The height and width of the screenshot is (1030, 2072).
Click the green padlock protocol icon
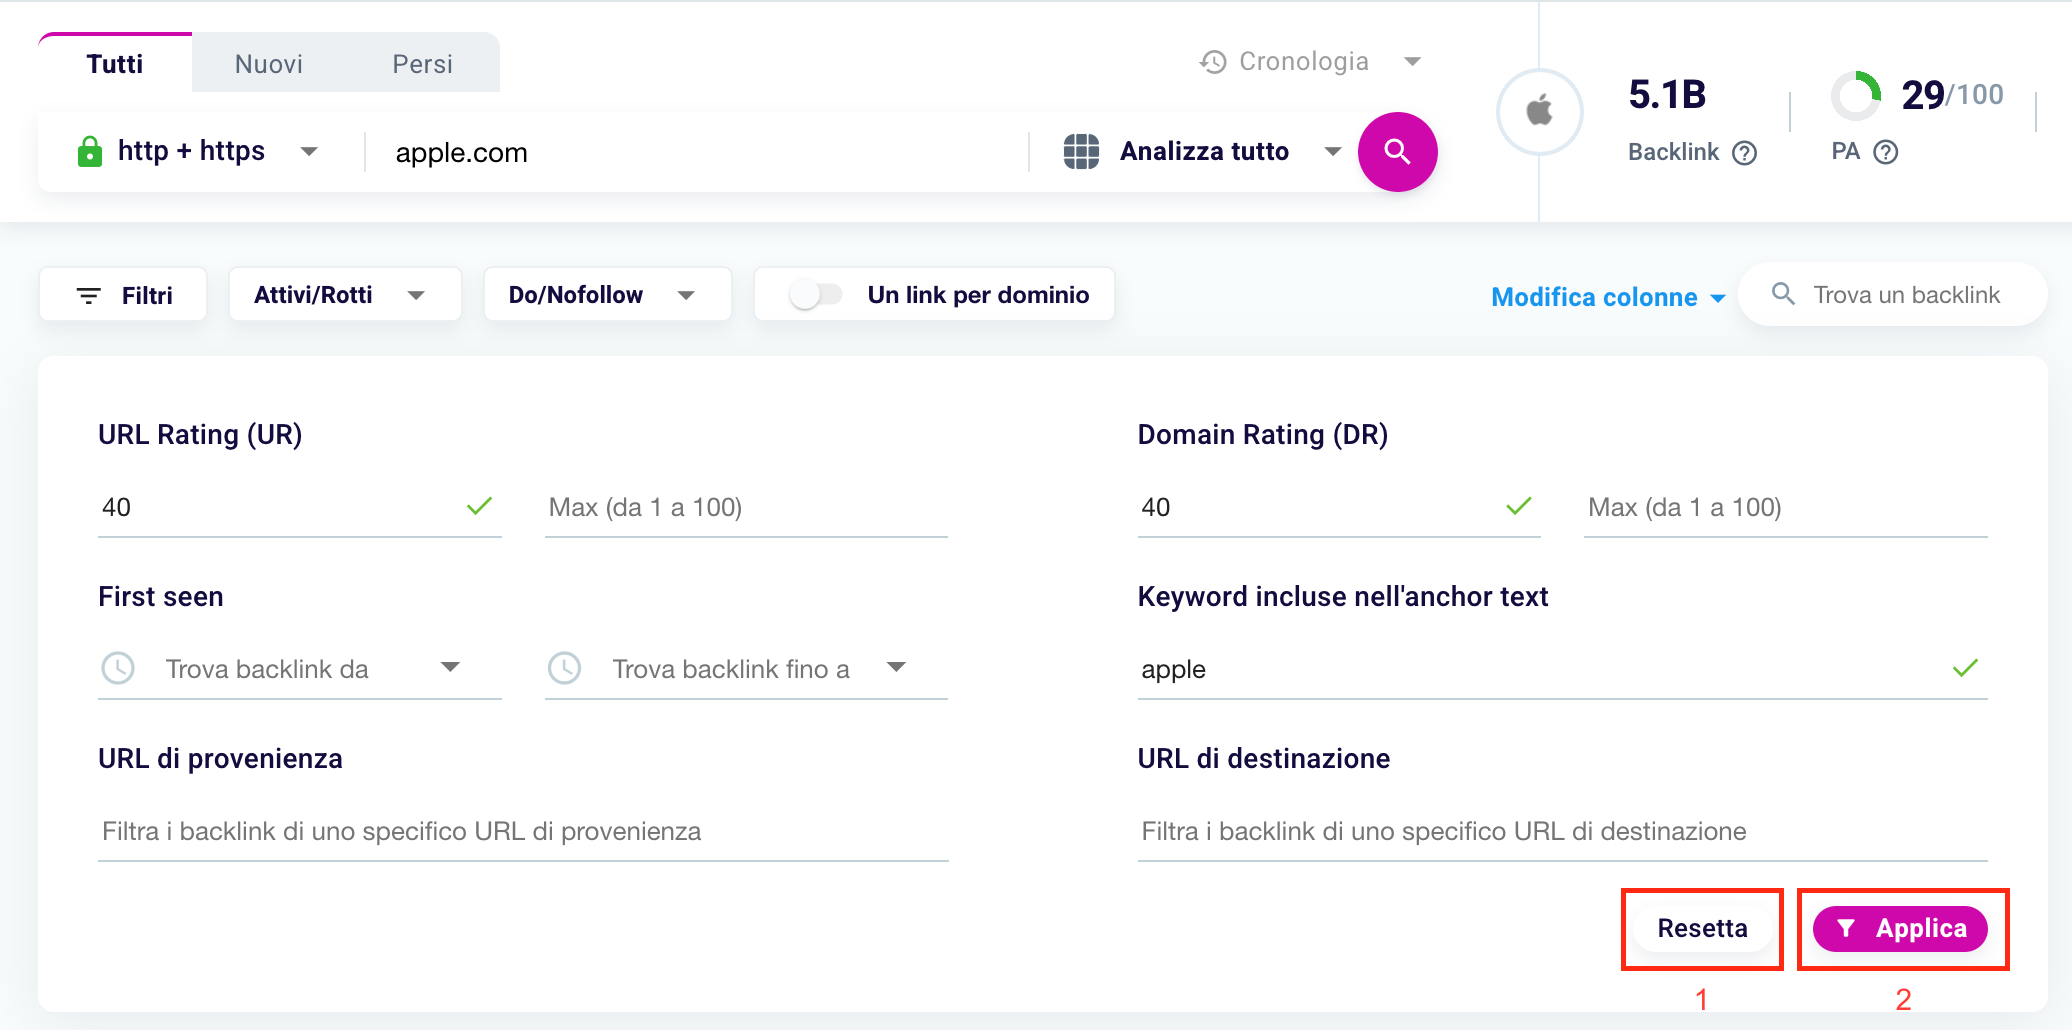point(90,152)
